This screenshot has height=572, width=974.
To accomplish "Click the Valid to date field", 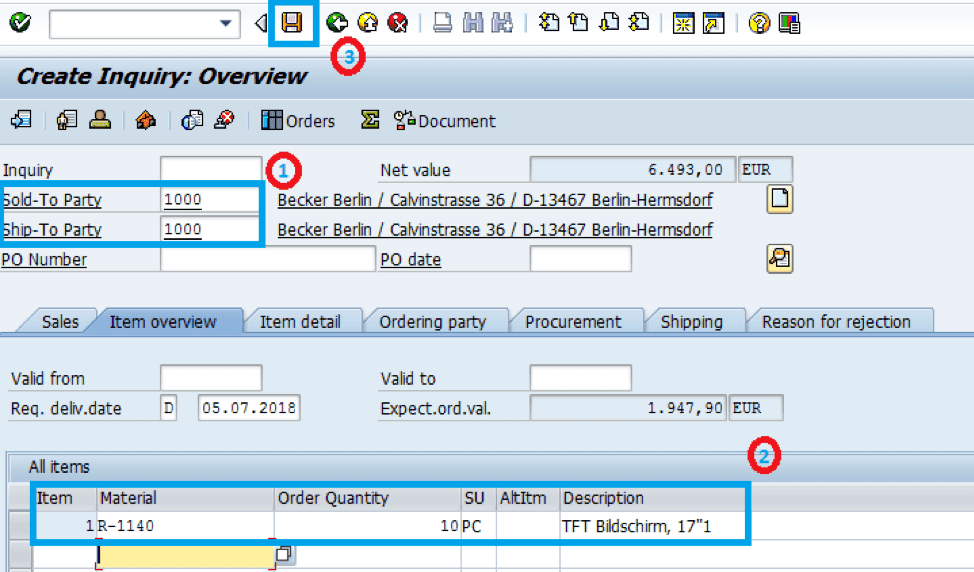I will (580, 378).
